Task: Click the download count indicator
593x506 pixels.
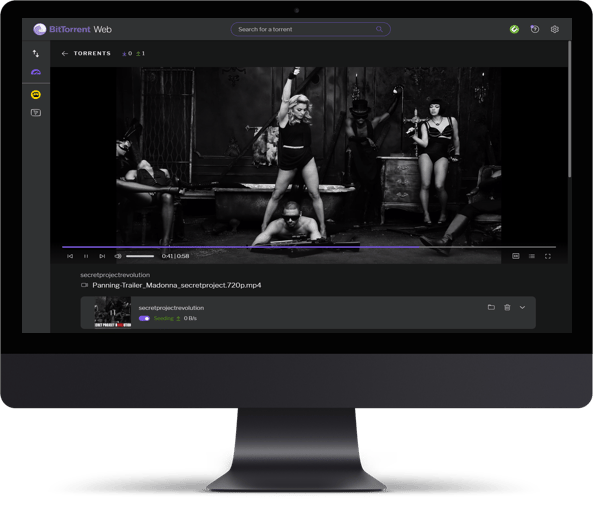Action: click(x=127, y=53)
